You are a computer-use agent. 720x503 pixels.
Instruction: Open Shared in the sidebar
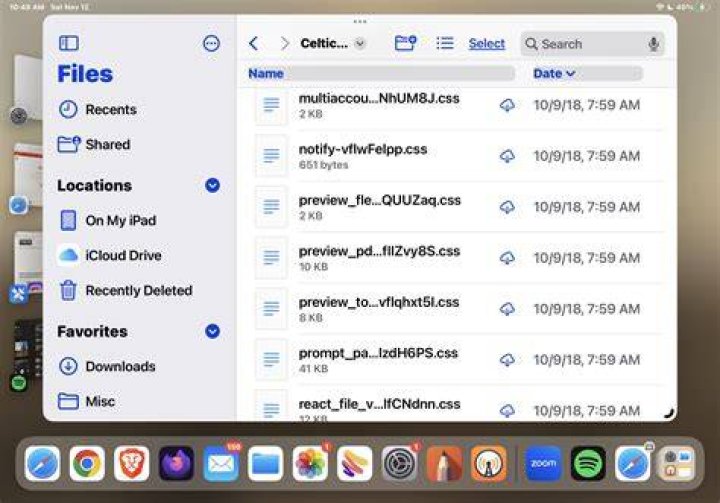(x=94, y=145)
